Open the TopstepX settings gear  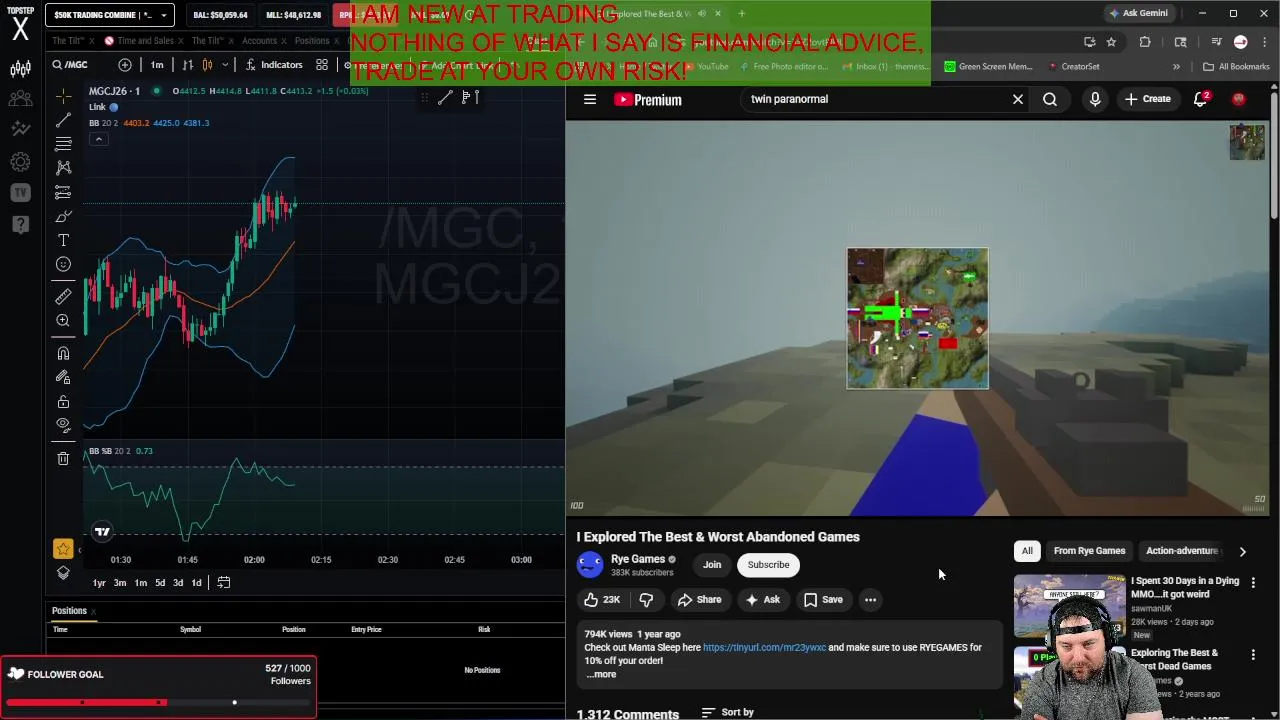coord(20,161)
